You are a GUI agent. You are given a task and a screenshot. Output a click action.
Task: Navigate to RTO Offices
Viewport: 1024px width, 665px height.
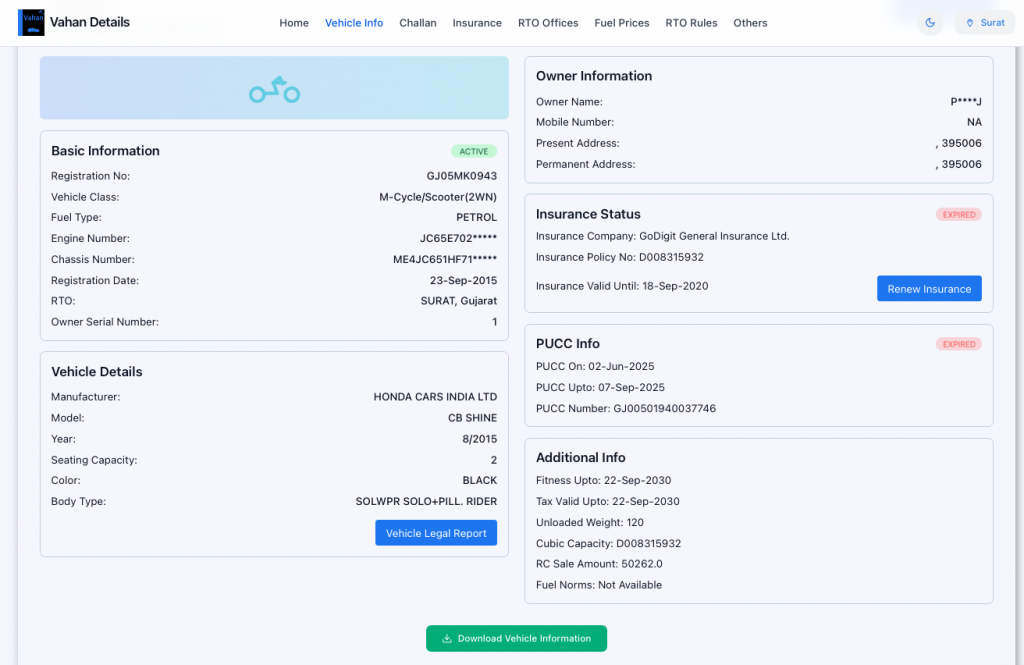[x=548, y=23]
